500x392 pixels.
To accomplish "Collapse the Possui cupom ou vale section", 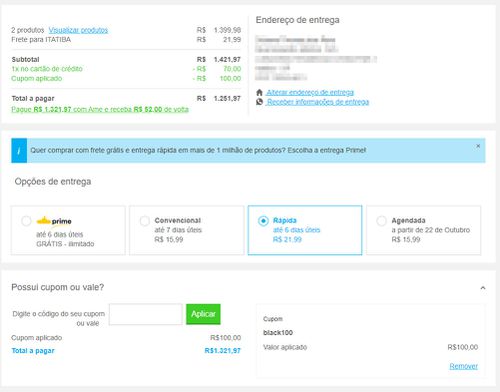I will pos(483,288).
